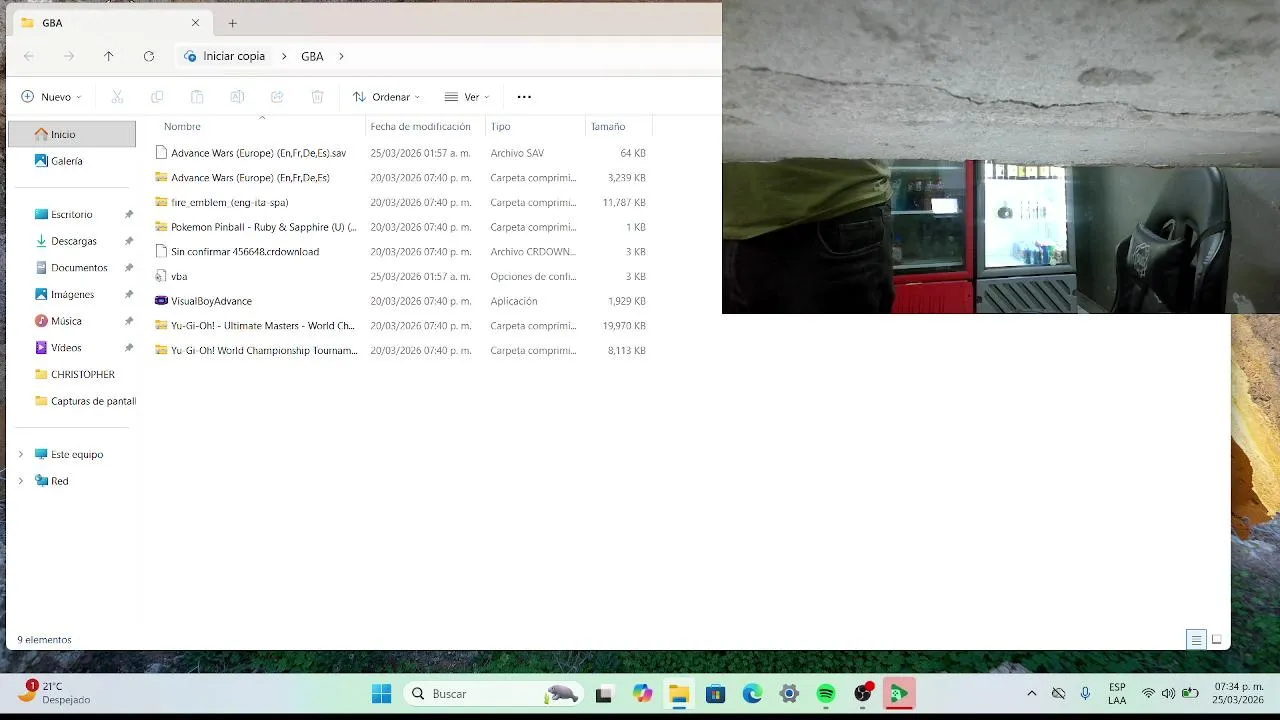Viewport: 1280px width, 720px height.
Task: Sort by Tipo column header
Action: (x=500, y=127)
